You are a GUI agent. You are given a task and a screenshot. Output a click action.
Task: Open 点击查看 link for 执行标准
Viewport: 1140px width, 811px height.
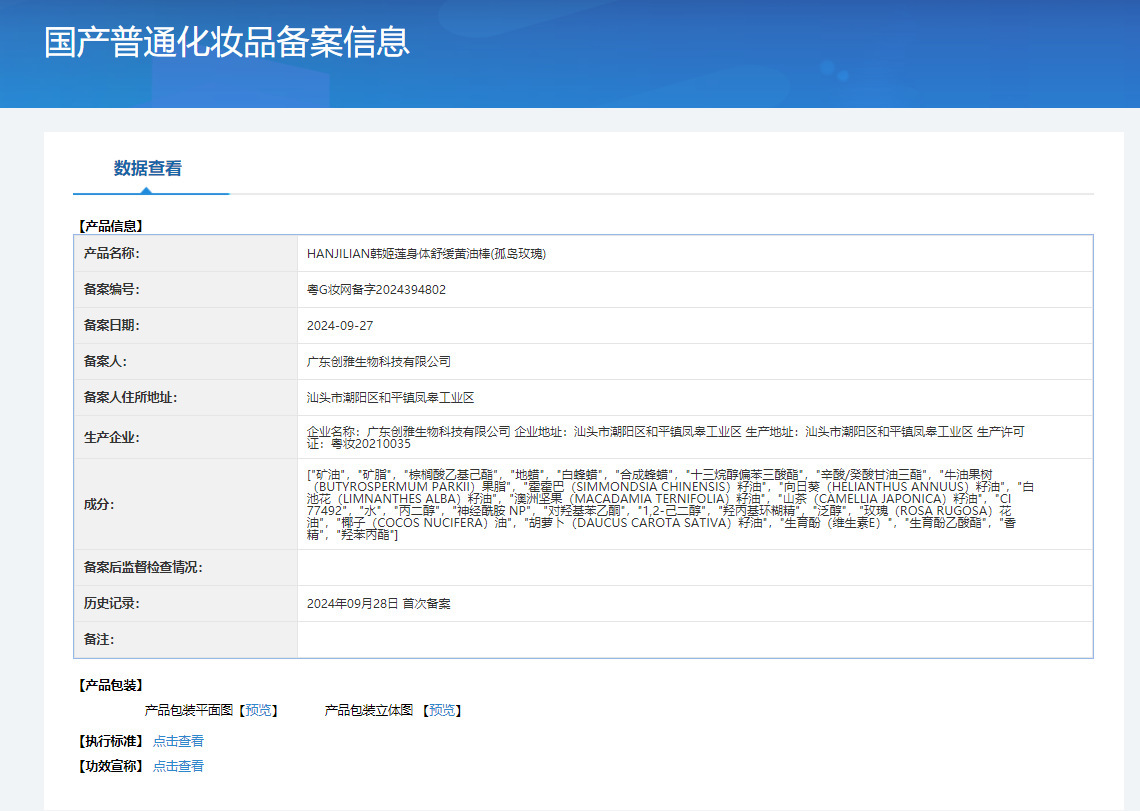(x=178, y=741)
